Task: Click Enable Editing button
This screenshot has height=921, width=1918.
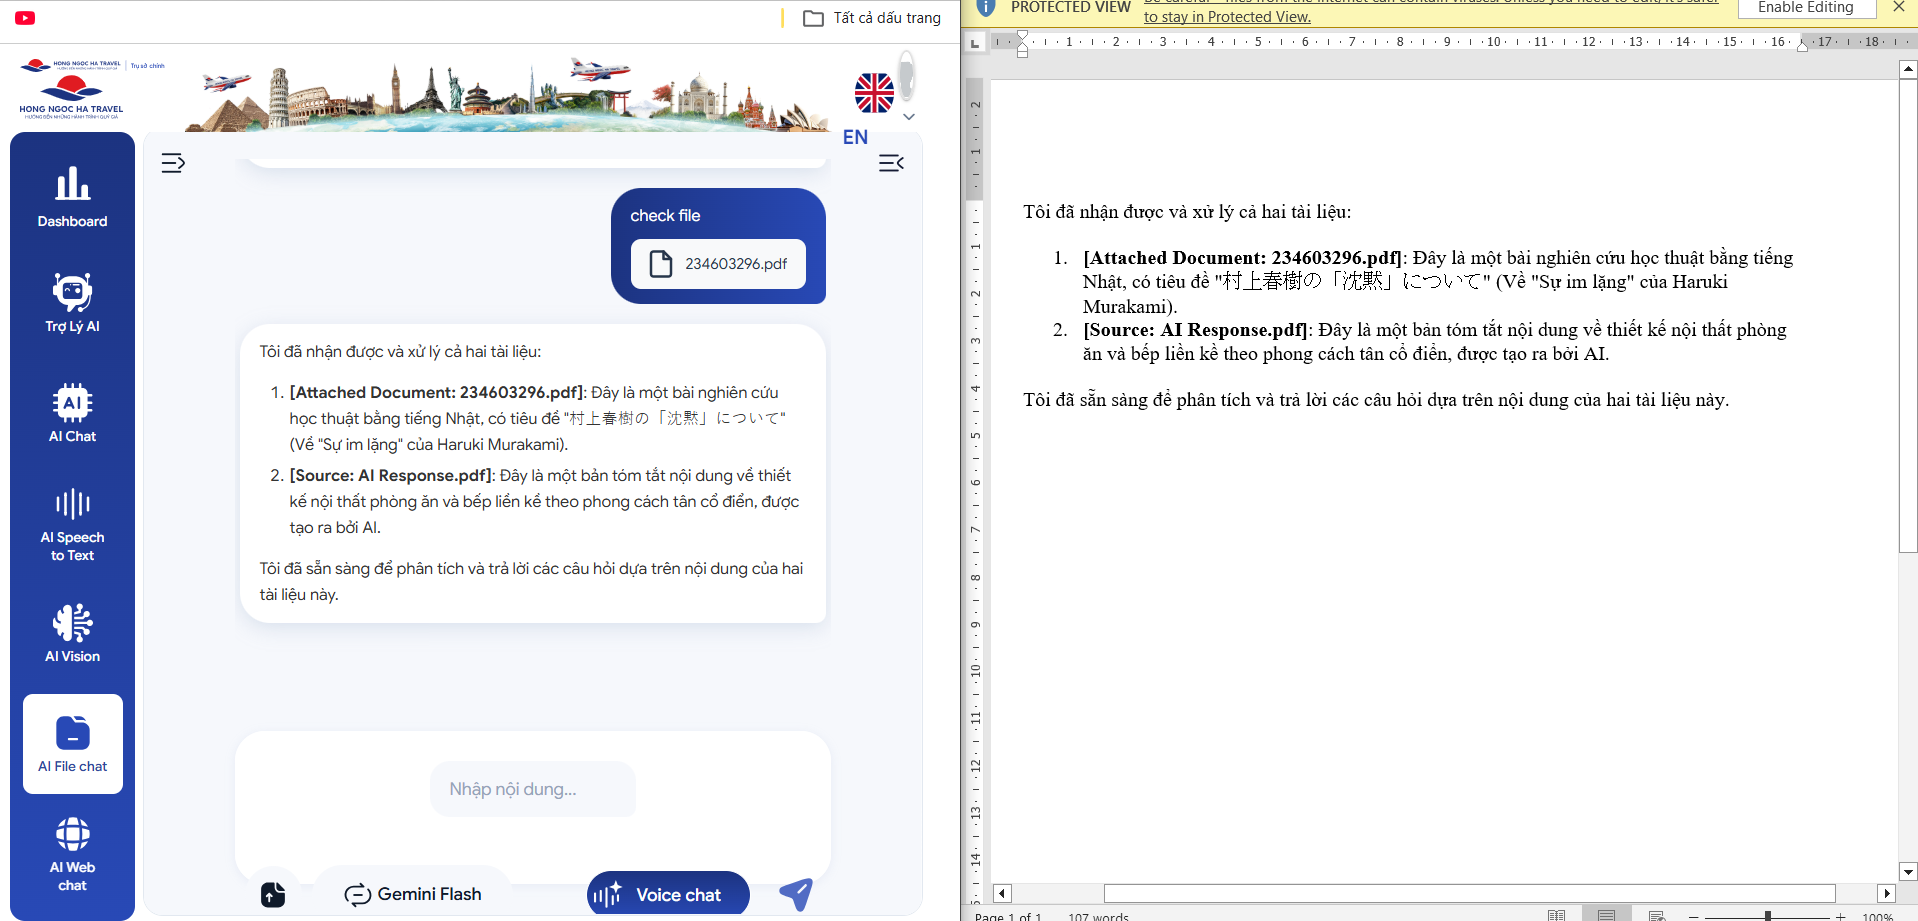Action: [1805, 8]
